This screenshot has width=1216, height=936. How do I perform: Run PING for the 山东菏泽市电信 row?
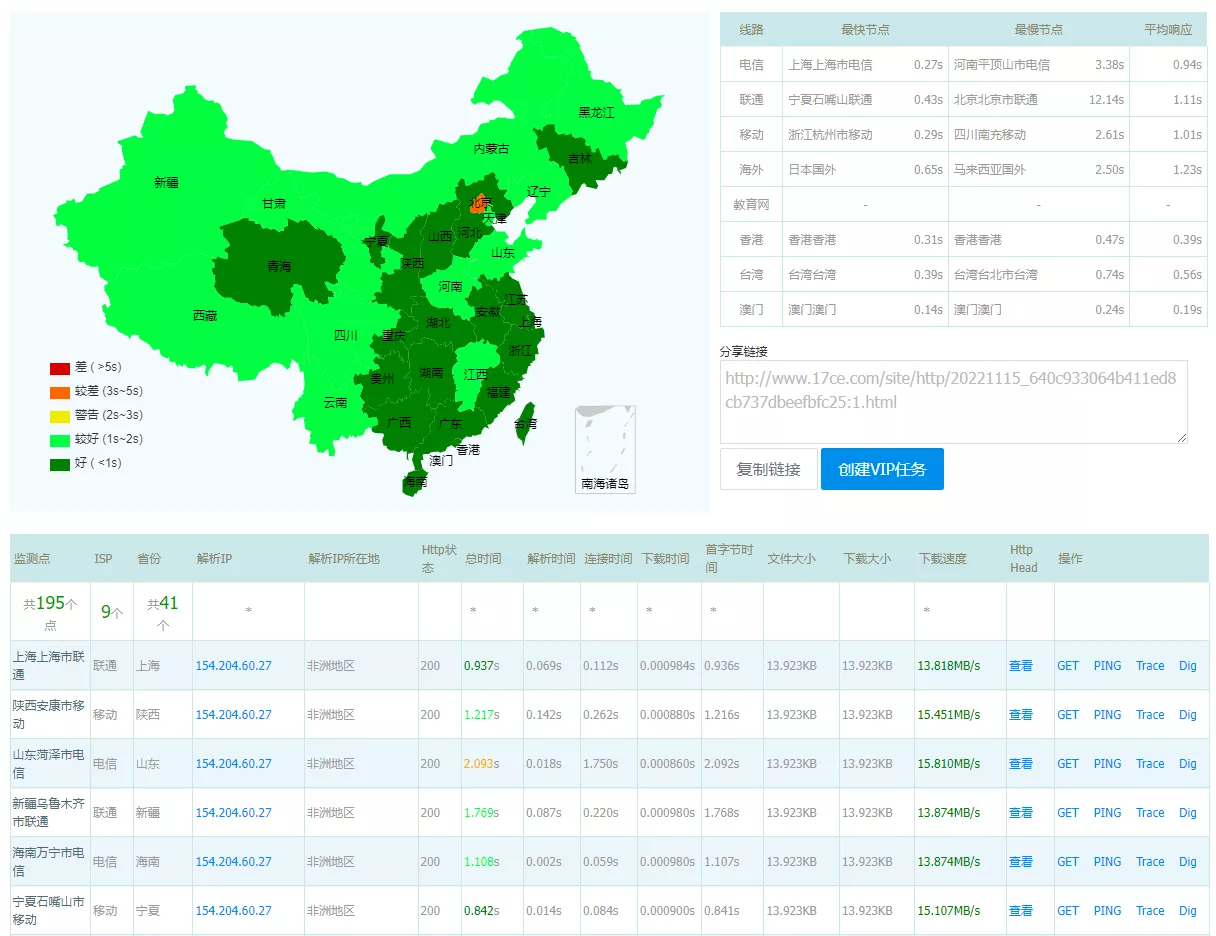click(1107, 764)
